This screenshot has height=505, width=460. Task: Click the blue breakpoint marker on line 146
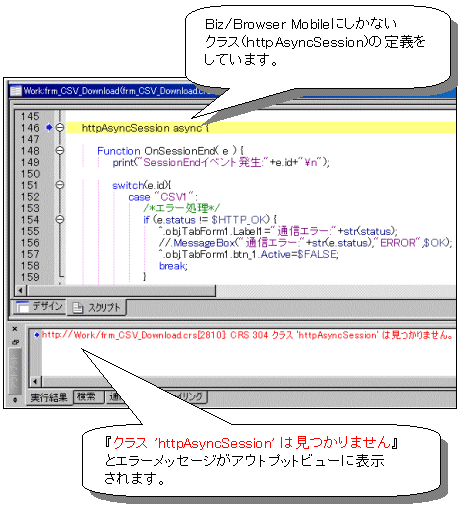click(x=49, y=127)
